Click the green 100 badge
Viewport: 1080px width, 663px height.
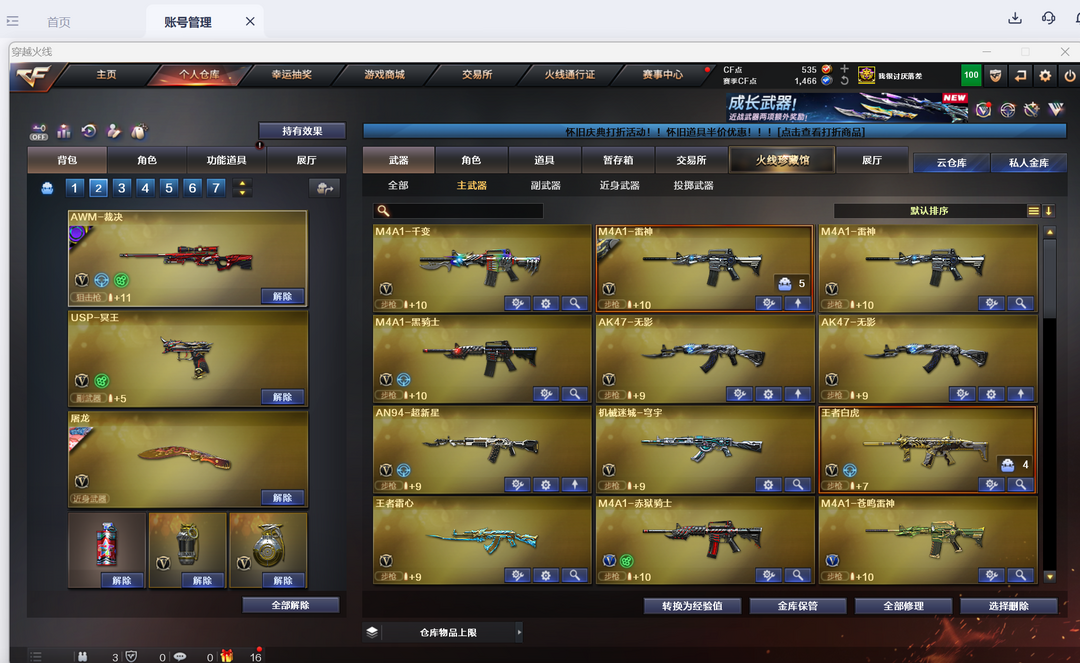[971, 75]
